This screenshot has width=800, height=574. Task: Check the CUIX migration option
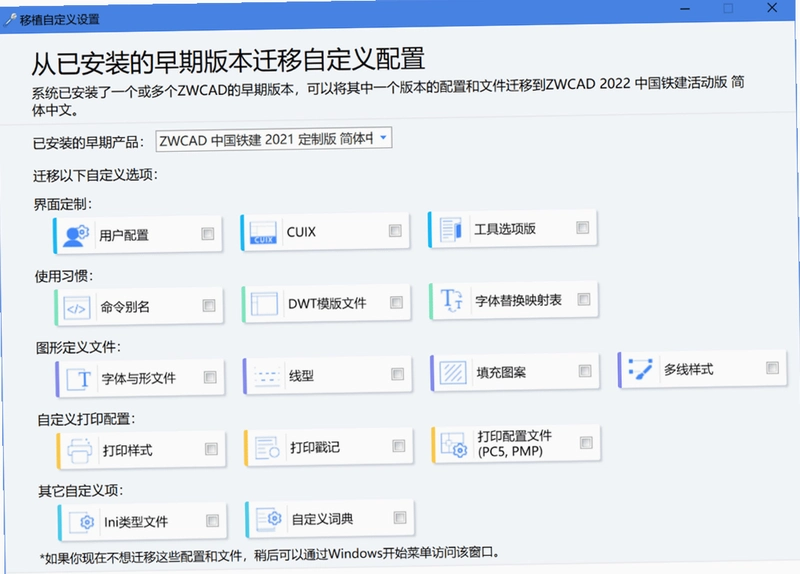tap(395, 231)
